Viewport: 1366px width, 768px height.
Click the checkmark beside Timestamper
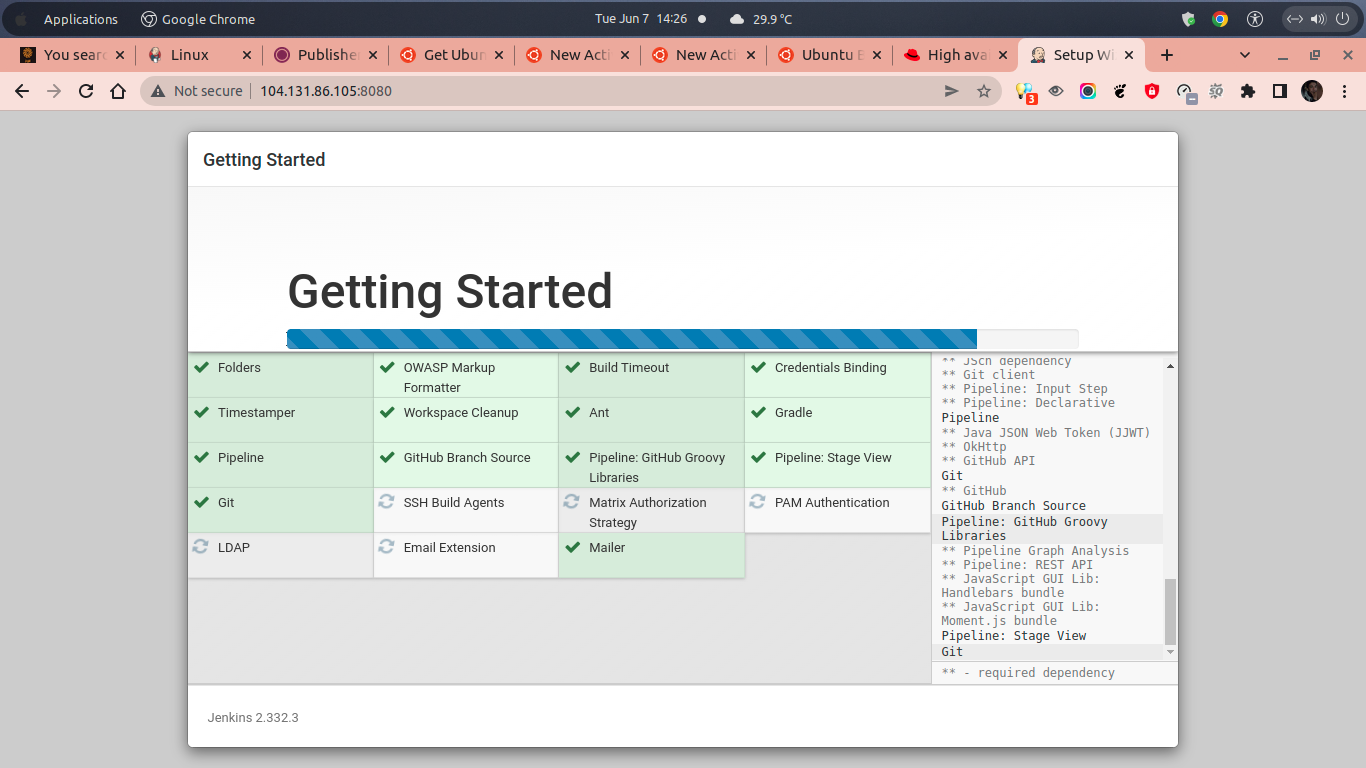pyautogui.click(x=201, y=413)
